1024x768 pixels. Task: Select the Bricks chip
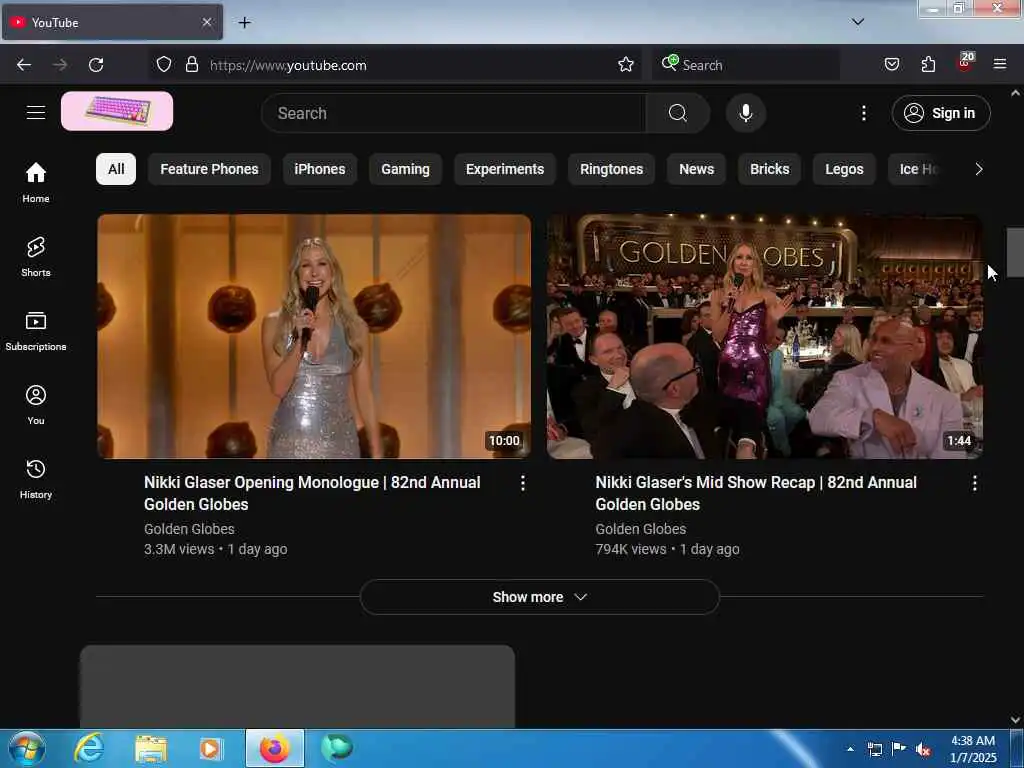coord(769,169)
